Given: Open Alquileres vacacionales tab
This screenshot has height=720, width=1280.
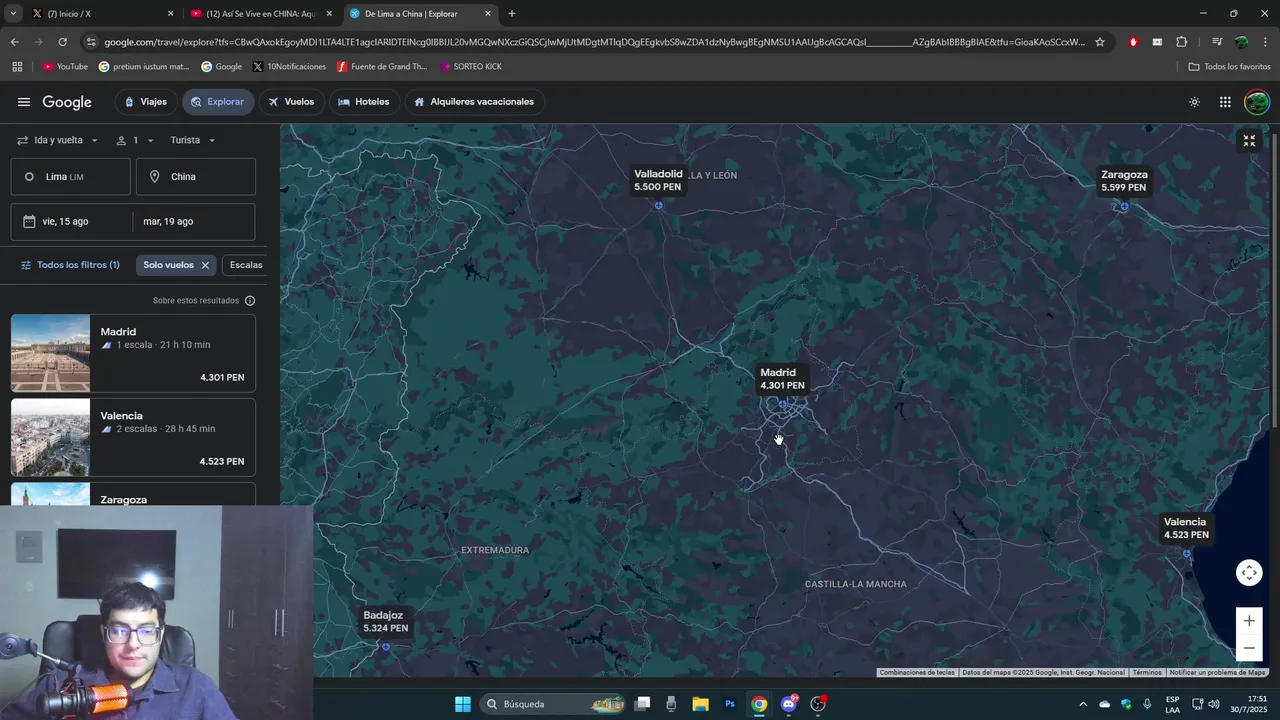Looking at the screenshot, I should 474,102.
